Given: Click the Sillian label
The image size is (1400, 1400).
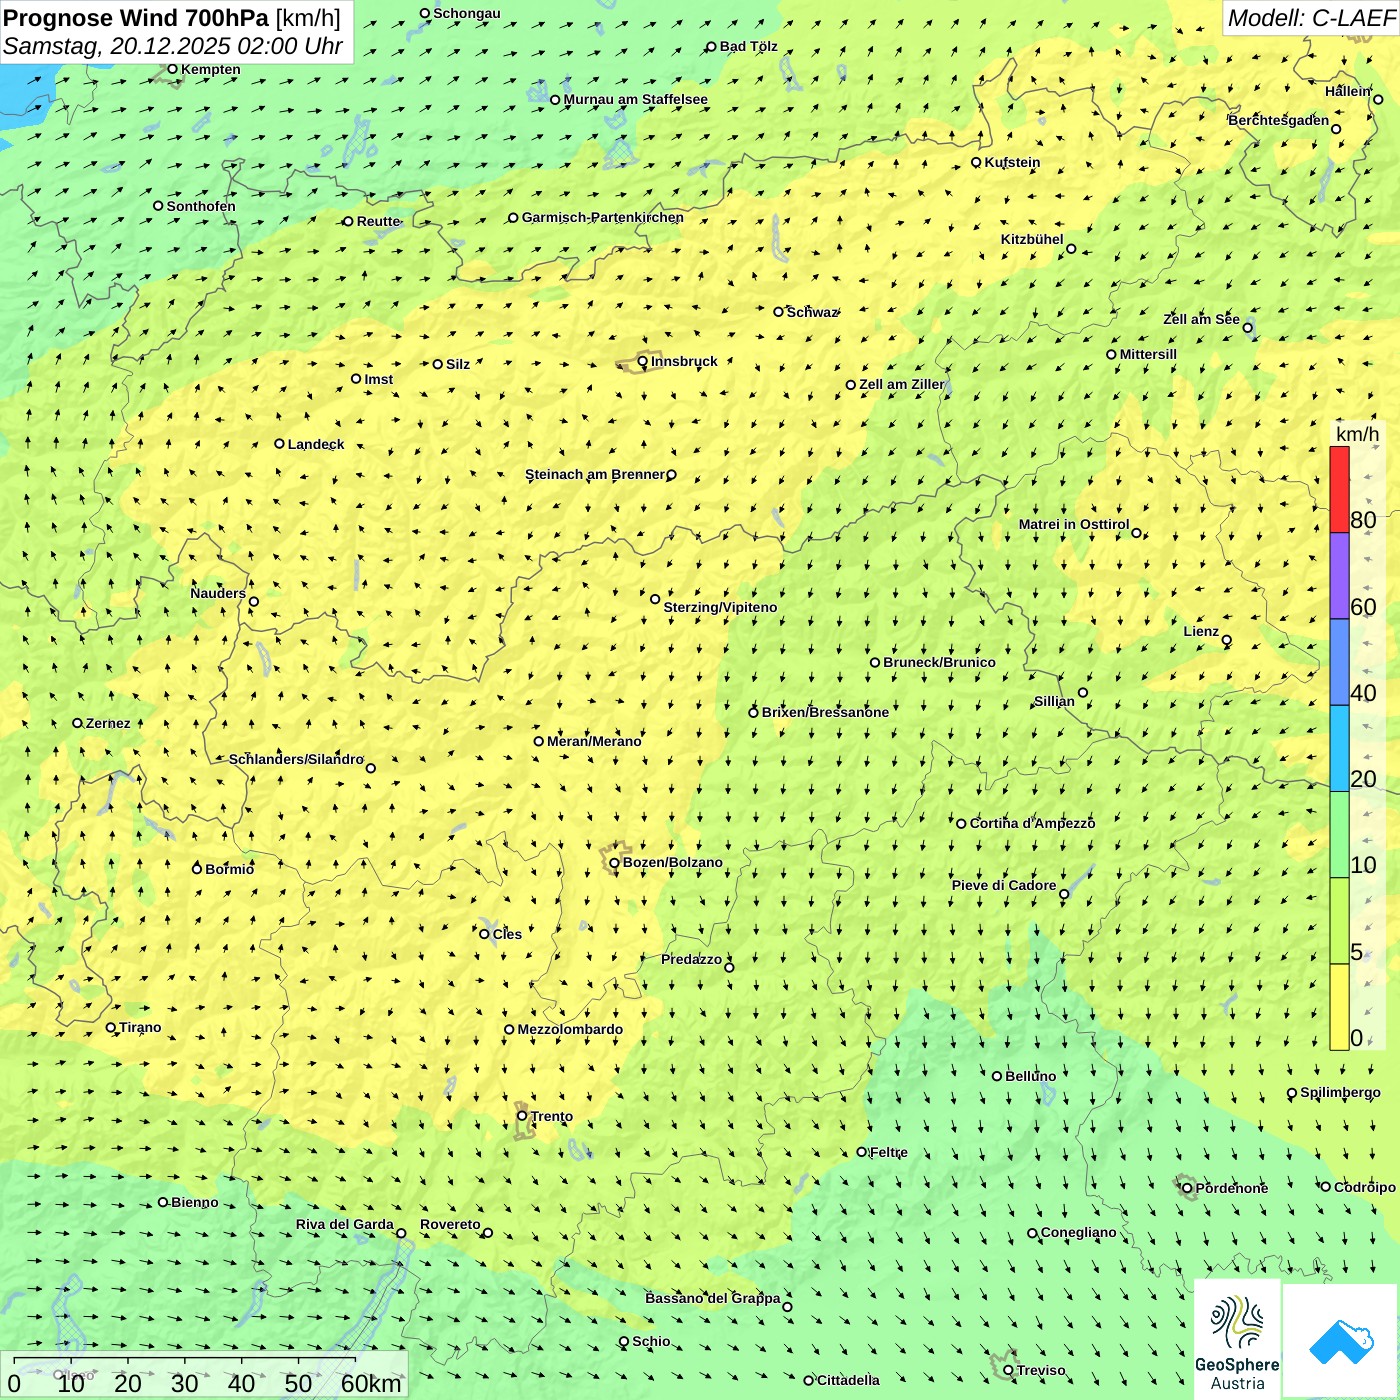Looking at the screenshot, I should pos(1054,701).
